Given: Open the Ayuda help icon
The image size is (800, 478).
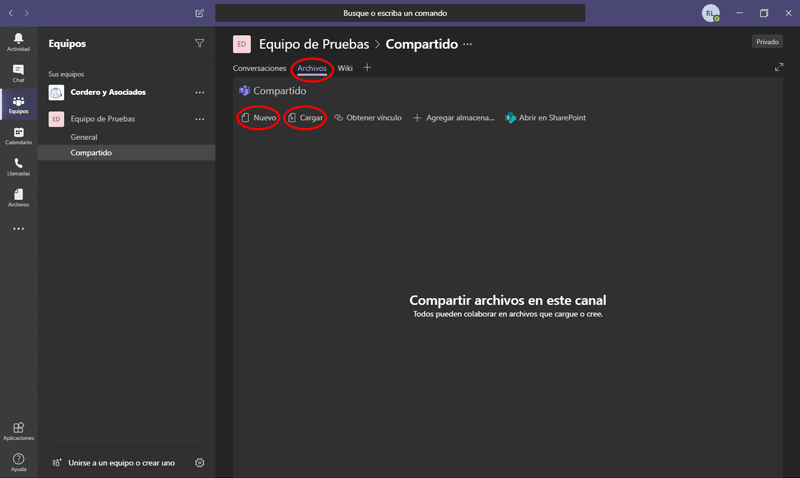Looking at the screenshot, I should point(18,462).
